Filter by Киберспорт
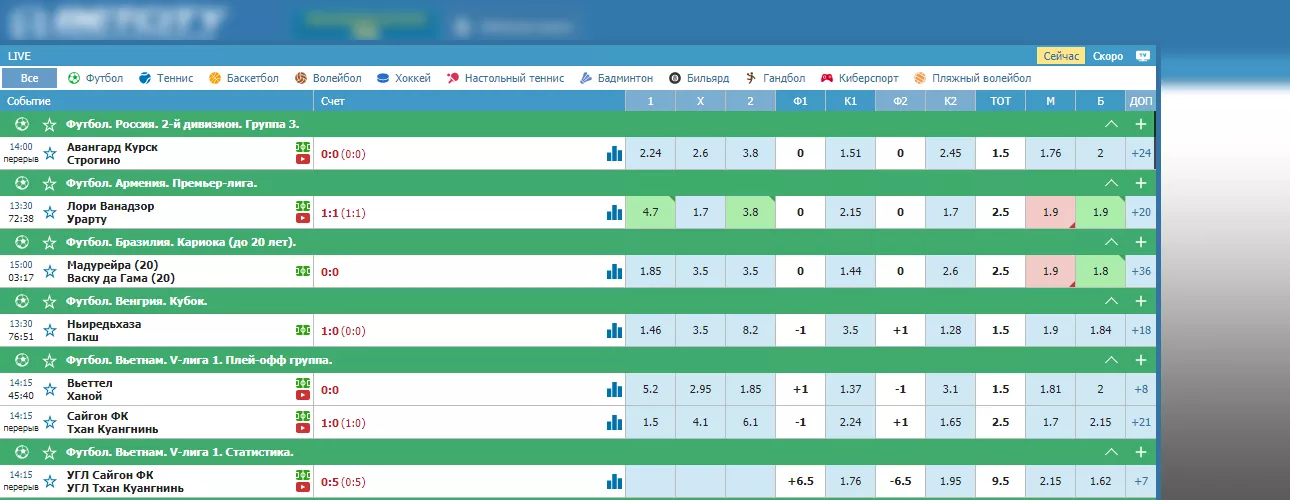The image size is (1290, 500). tap(860, 78)
